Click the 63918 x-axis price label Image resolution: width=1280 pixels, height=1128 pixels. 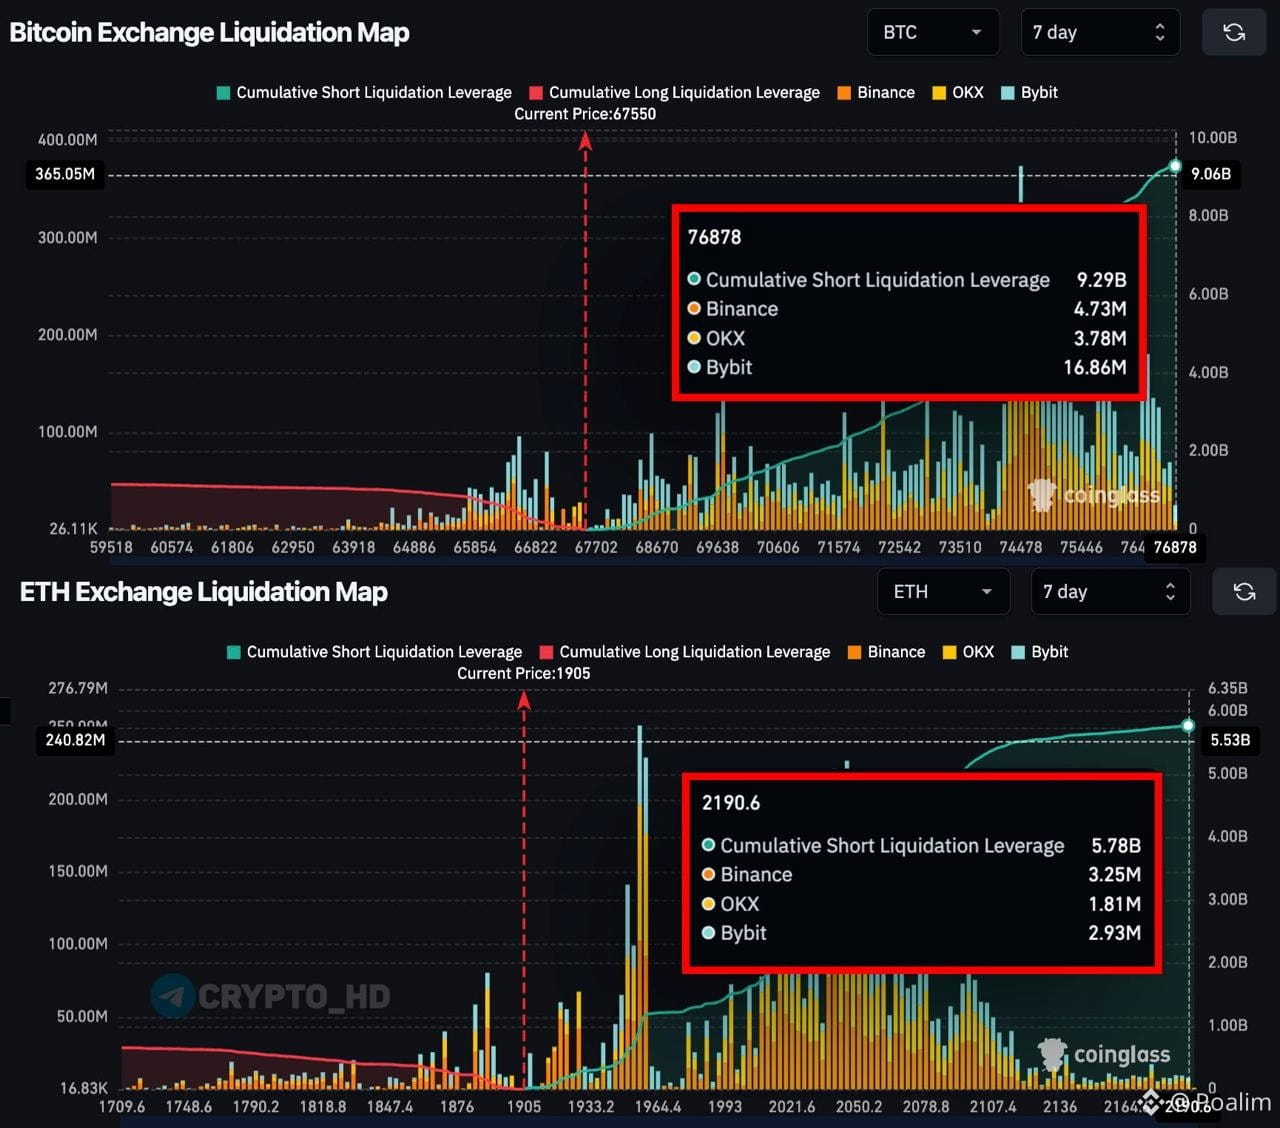tap(354, 547)
